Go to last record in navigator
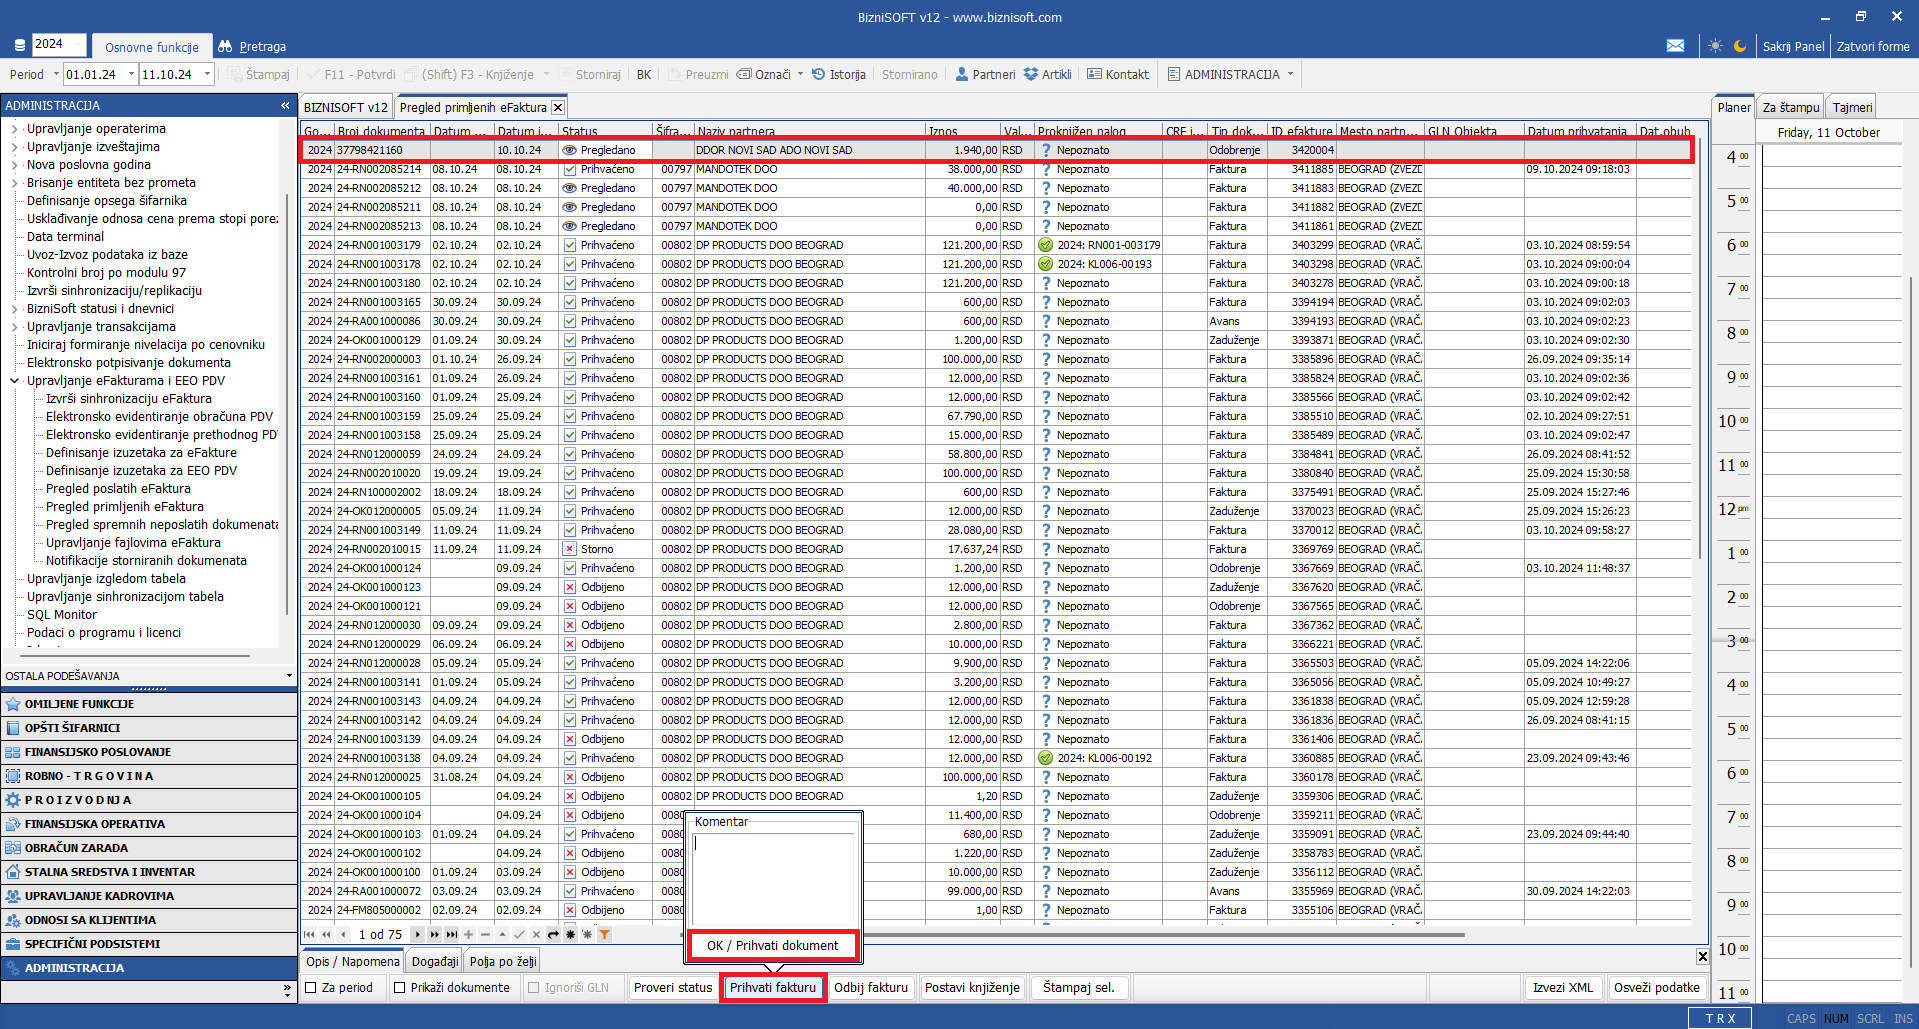The width and height of the screenshot is (1919, 1029). pos(451,935)
